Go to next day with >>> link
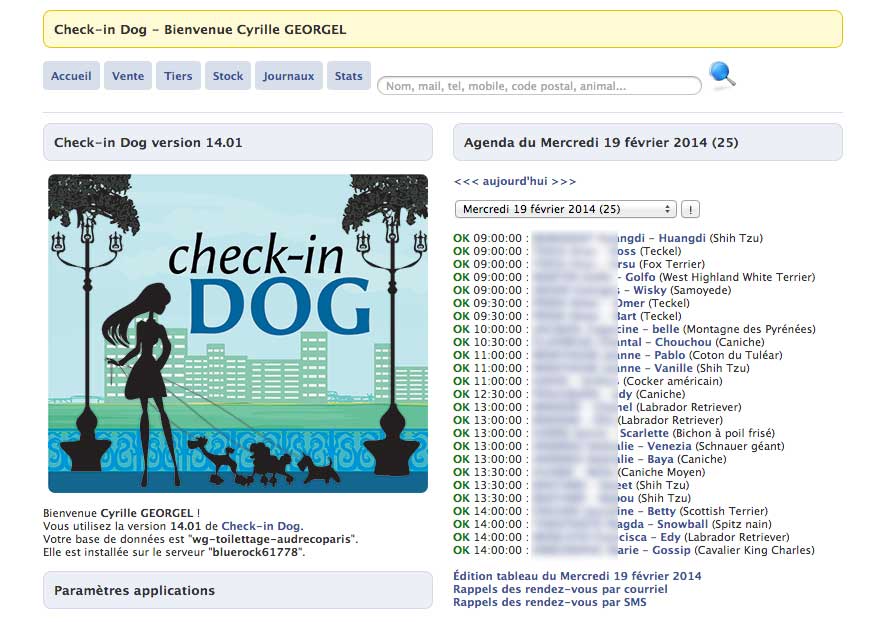880x622 pixels. [x=564, y=181]
